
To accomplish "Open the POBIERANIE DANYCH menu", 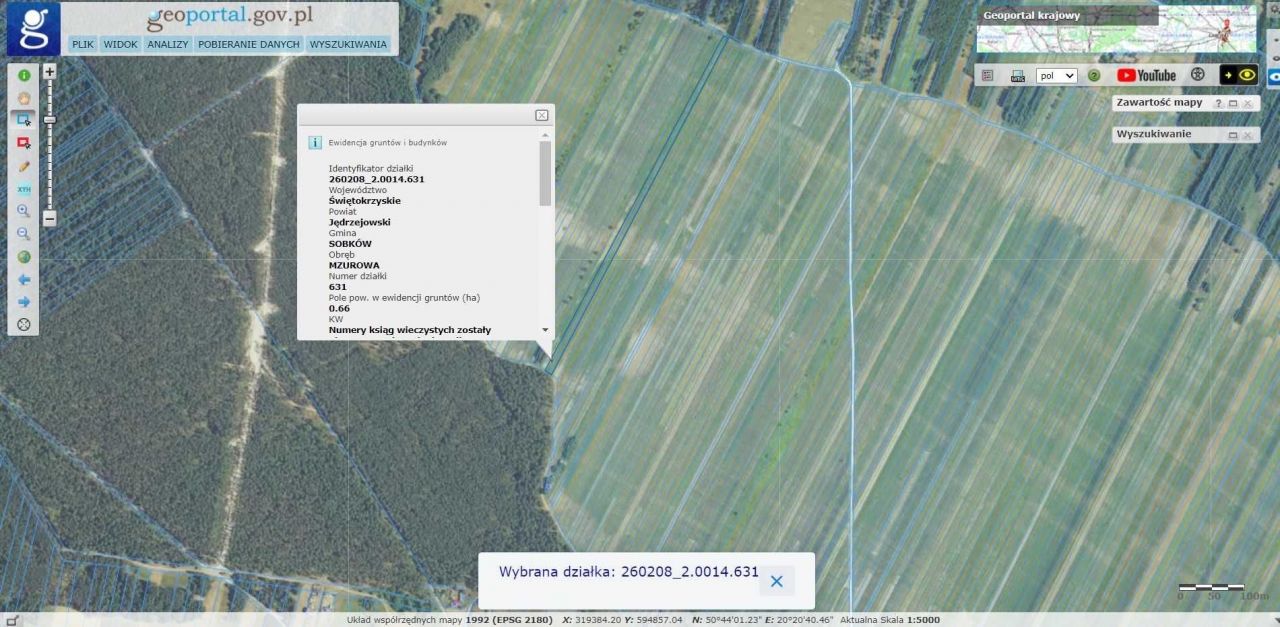I will [x=249, y=44].
